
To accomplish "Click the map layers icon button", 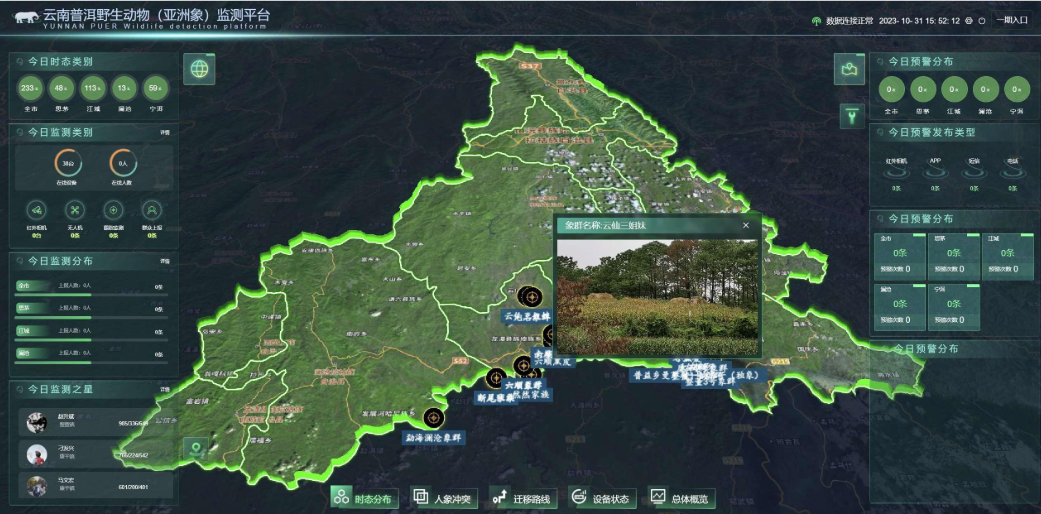I will [849, 69].
